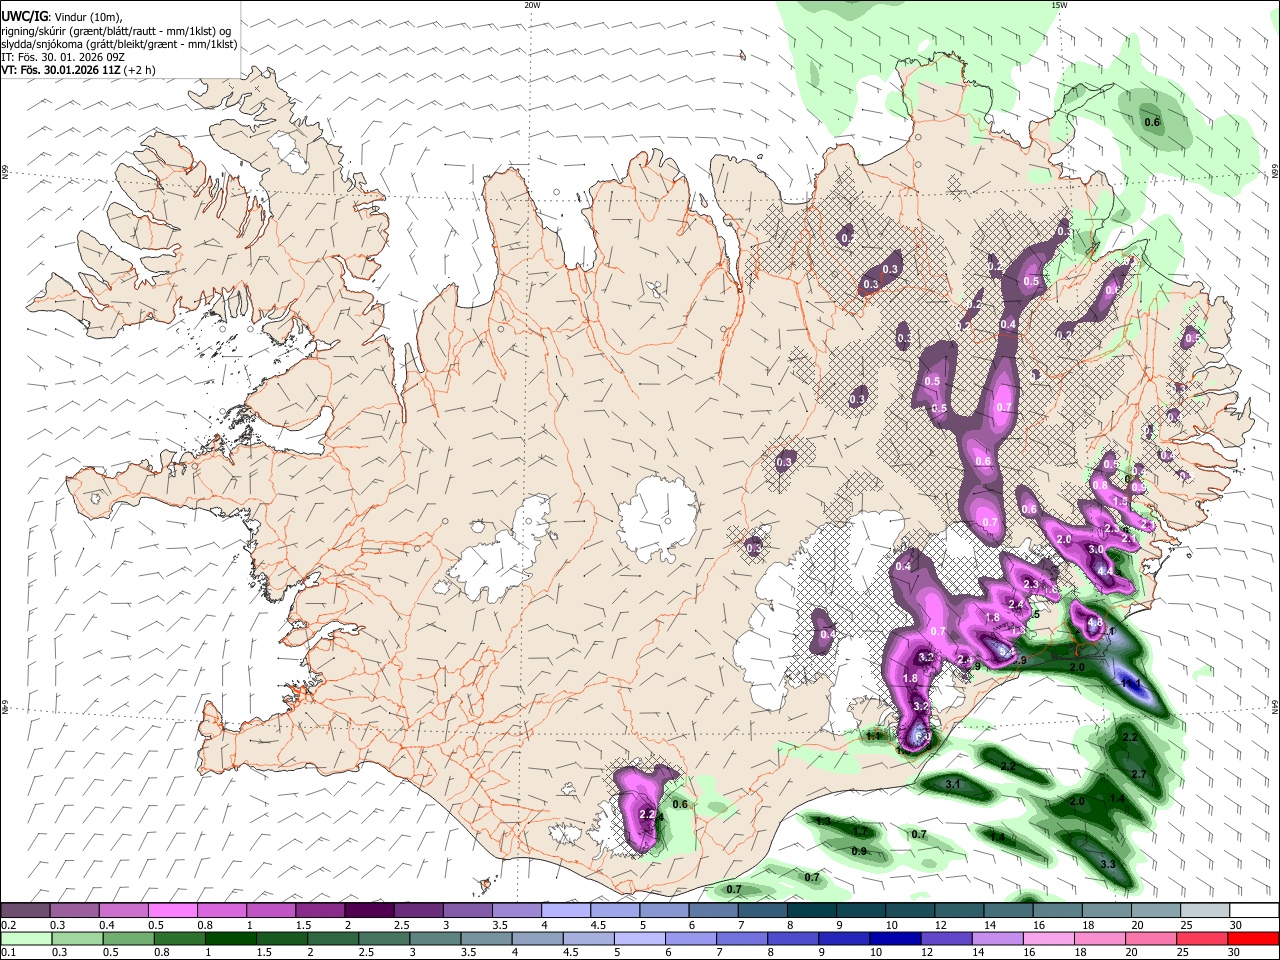This screenshot has height=960, width=1280.
Task: Click the '1.7' precipitation value on the map
Action: 860,831
